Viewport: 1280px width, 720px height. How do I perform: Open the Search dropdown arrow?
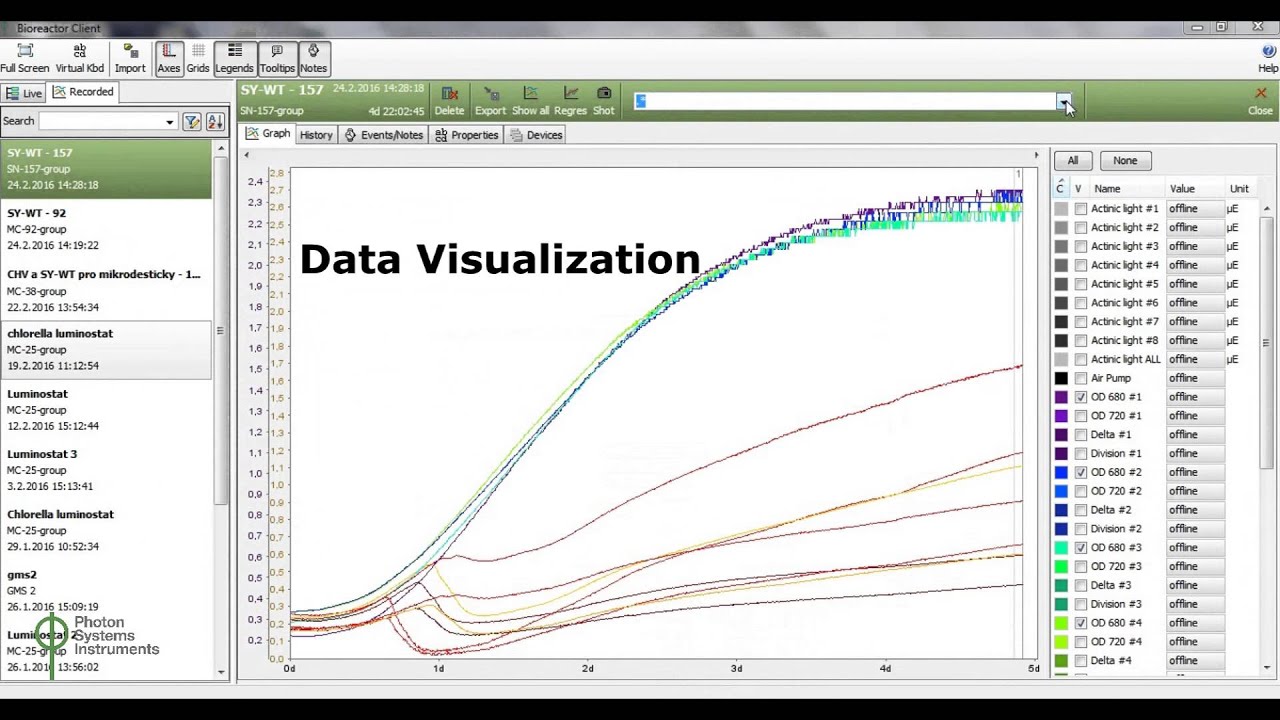(169, 122)
